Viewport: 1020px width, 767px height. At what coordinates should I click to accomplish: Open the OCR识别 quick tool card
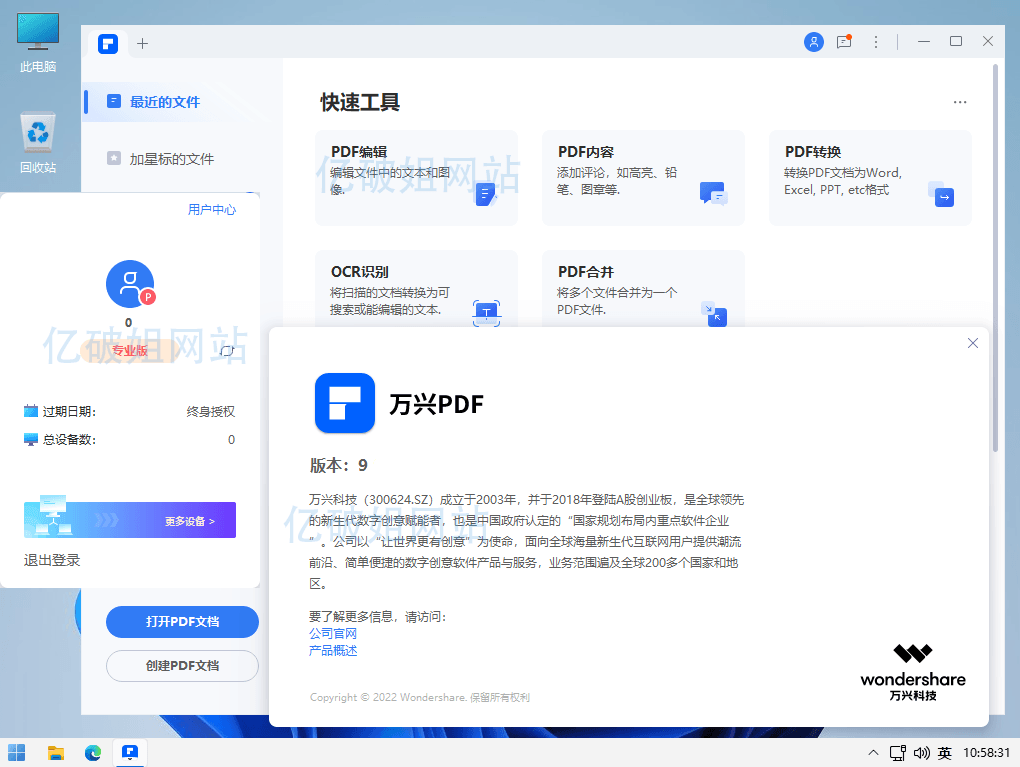[x=416, y=288]
